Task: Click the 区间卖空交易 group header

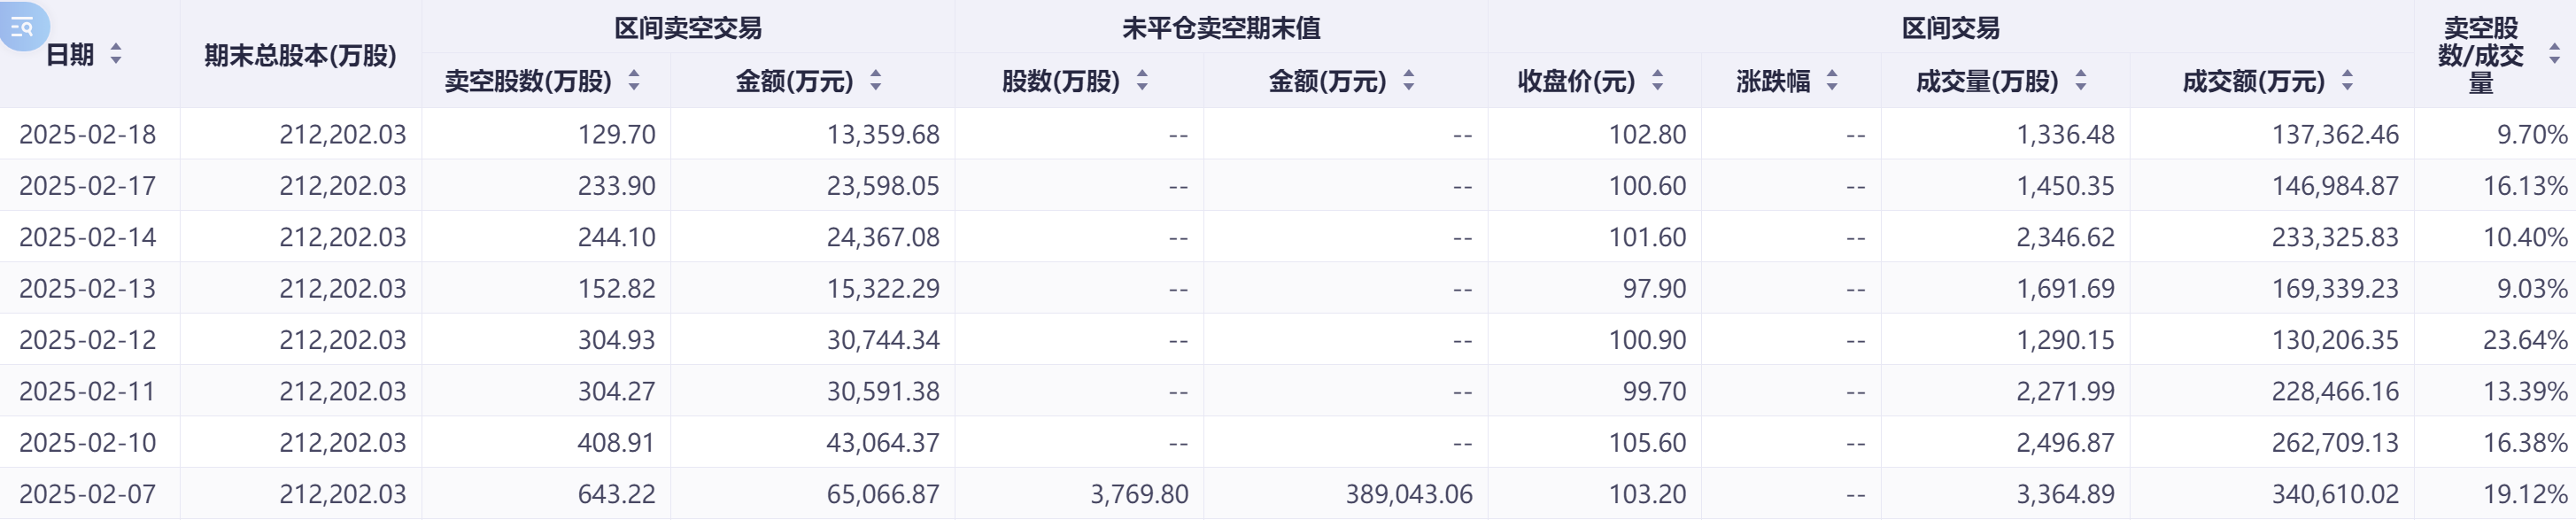Action: click(x=688, y=28)
